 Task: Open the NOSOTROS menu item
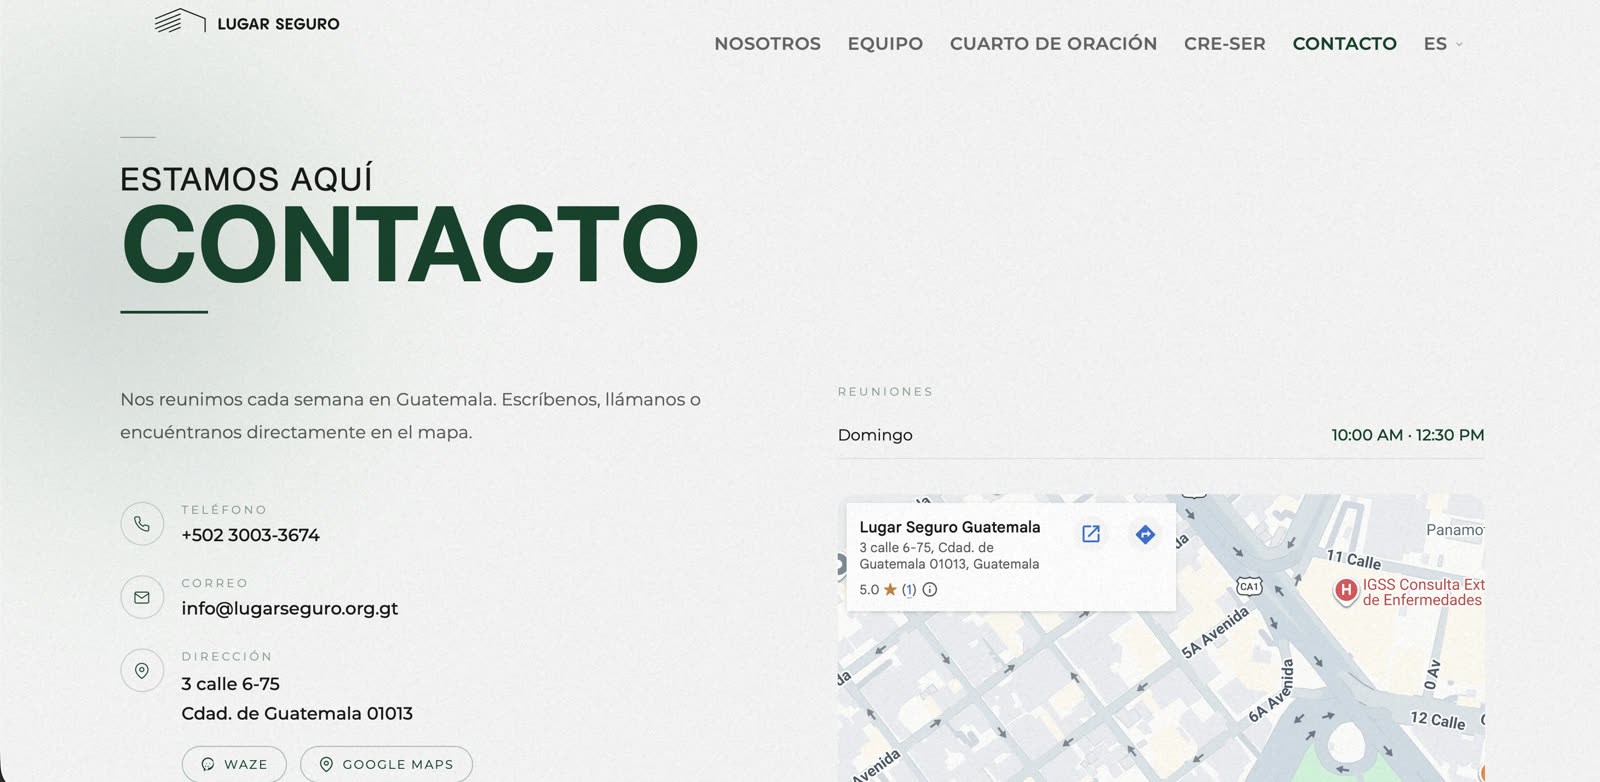[767, 44]
